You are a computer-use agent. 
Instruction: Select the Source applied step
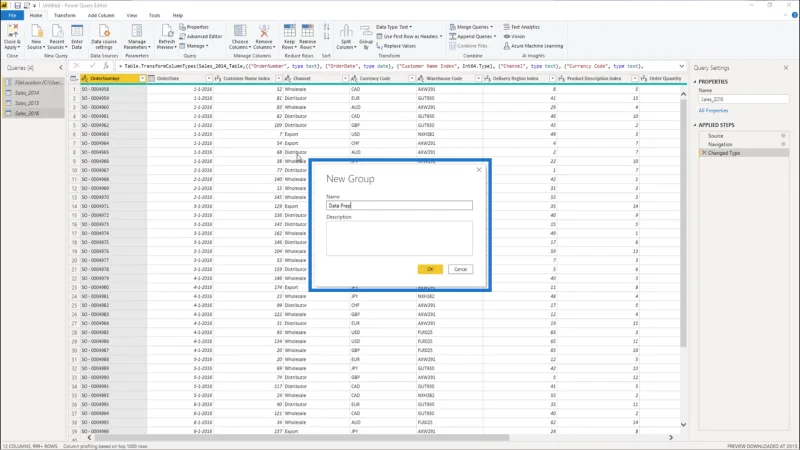click(743, 136)
